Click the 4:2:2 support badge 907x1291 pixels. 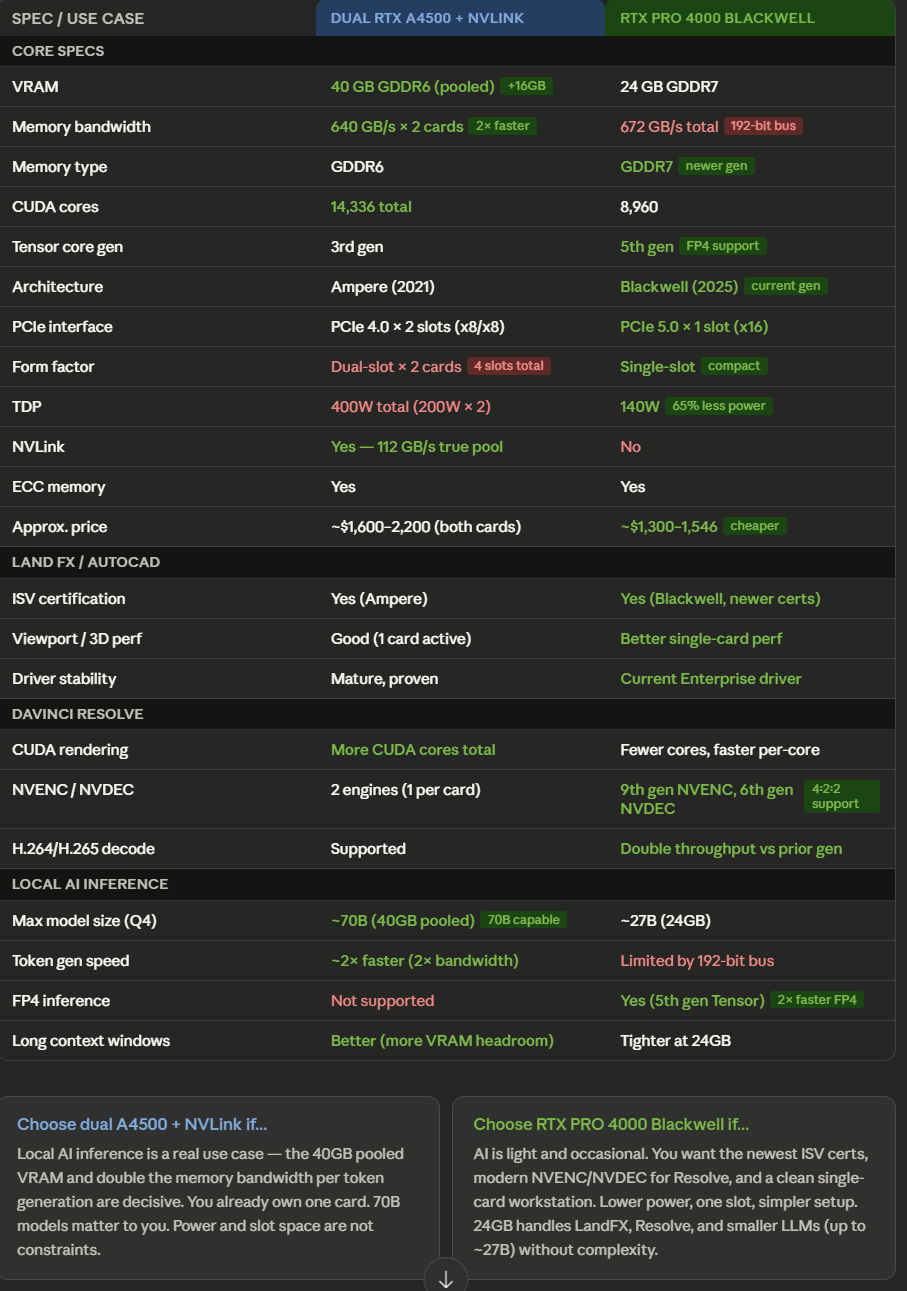tap(840, 796)
